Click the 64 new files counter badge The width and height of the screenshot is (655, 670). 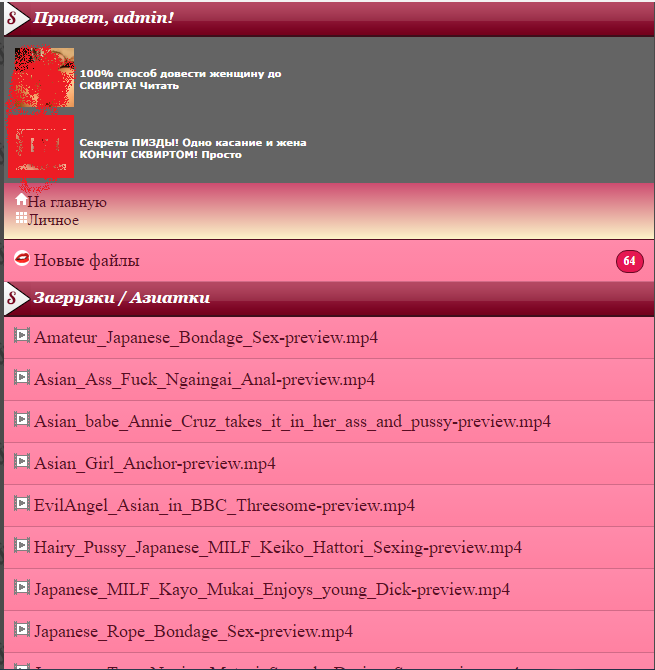(629, 261)
